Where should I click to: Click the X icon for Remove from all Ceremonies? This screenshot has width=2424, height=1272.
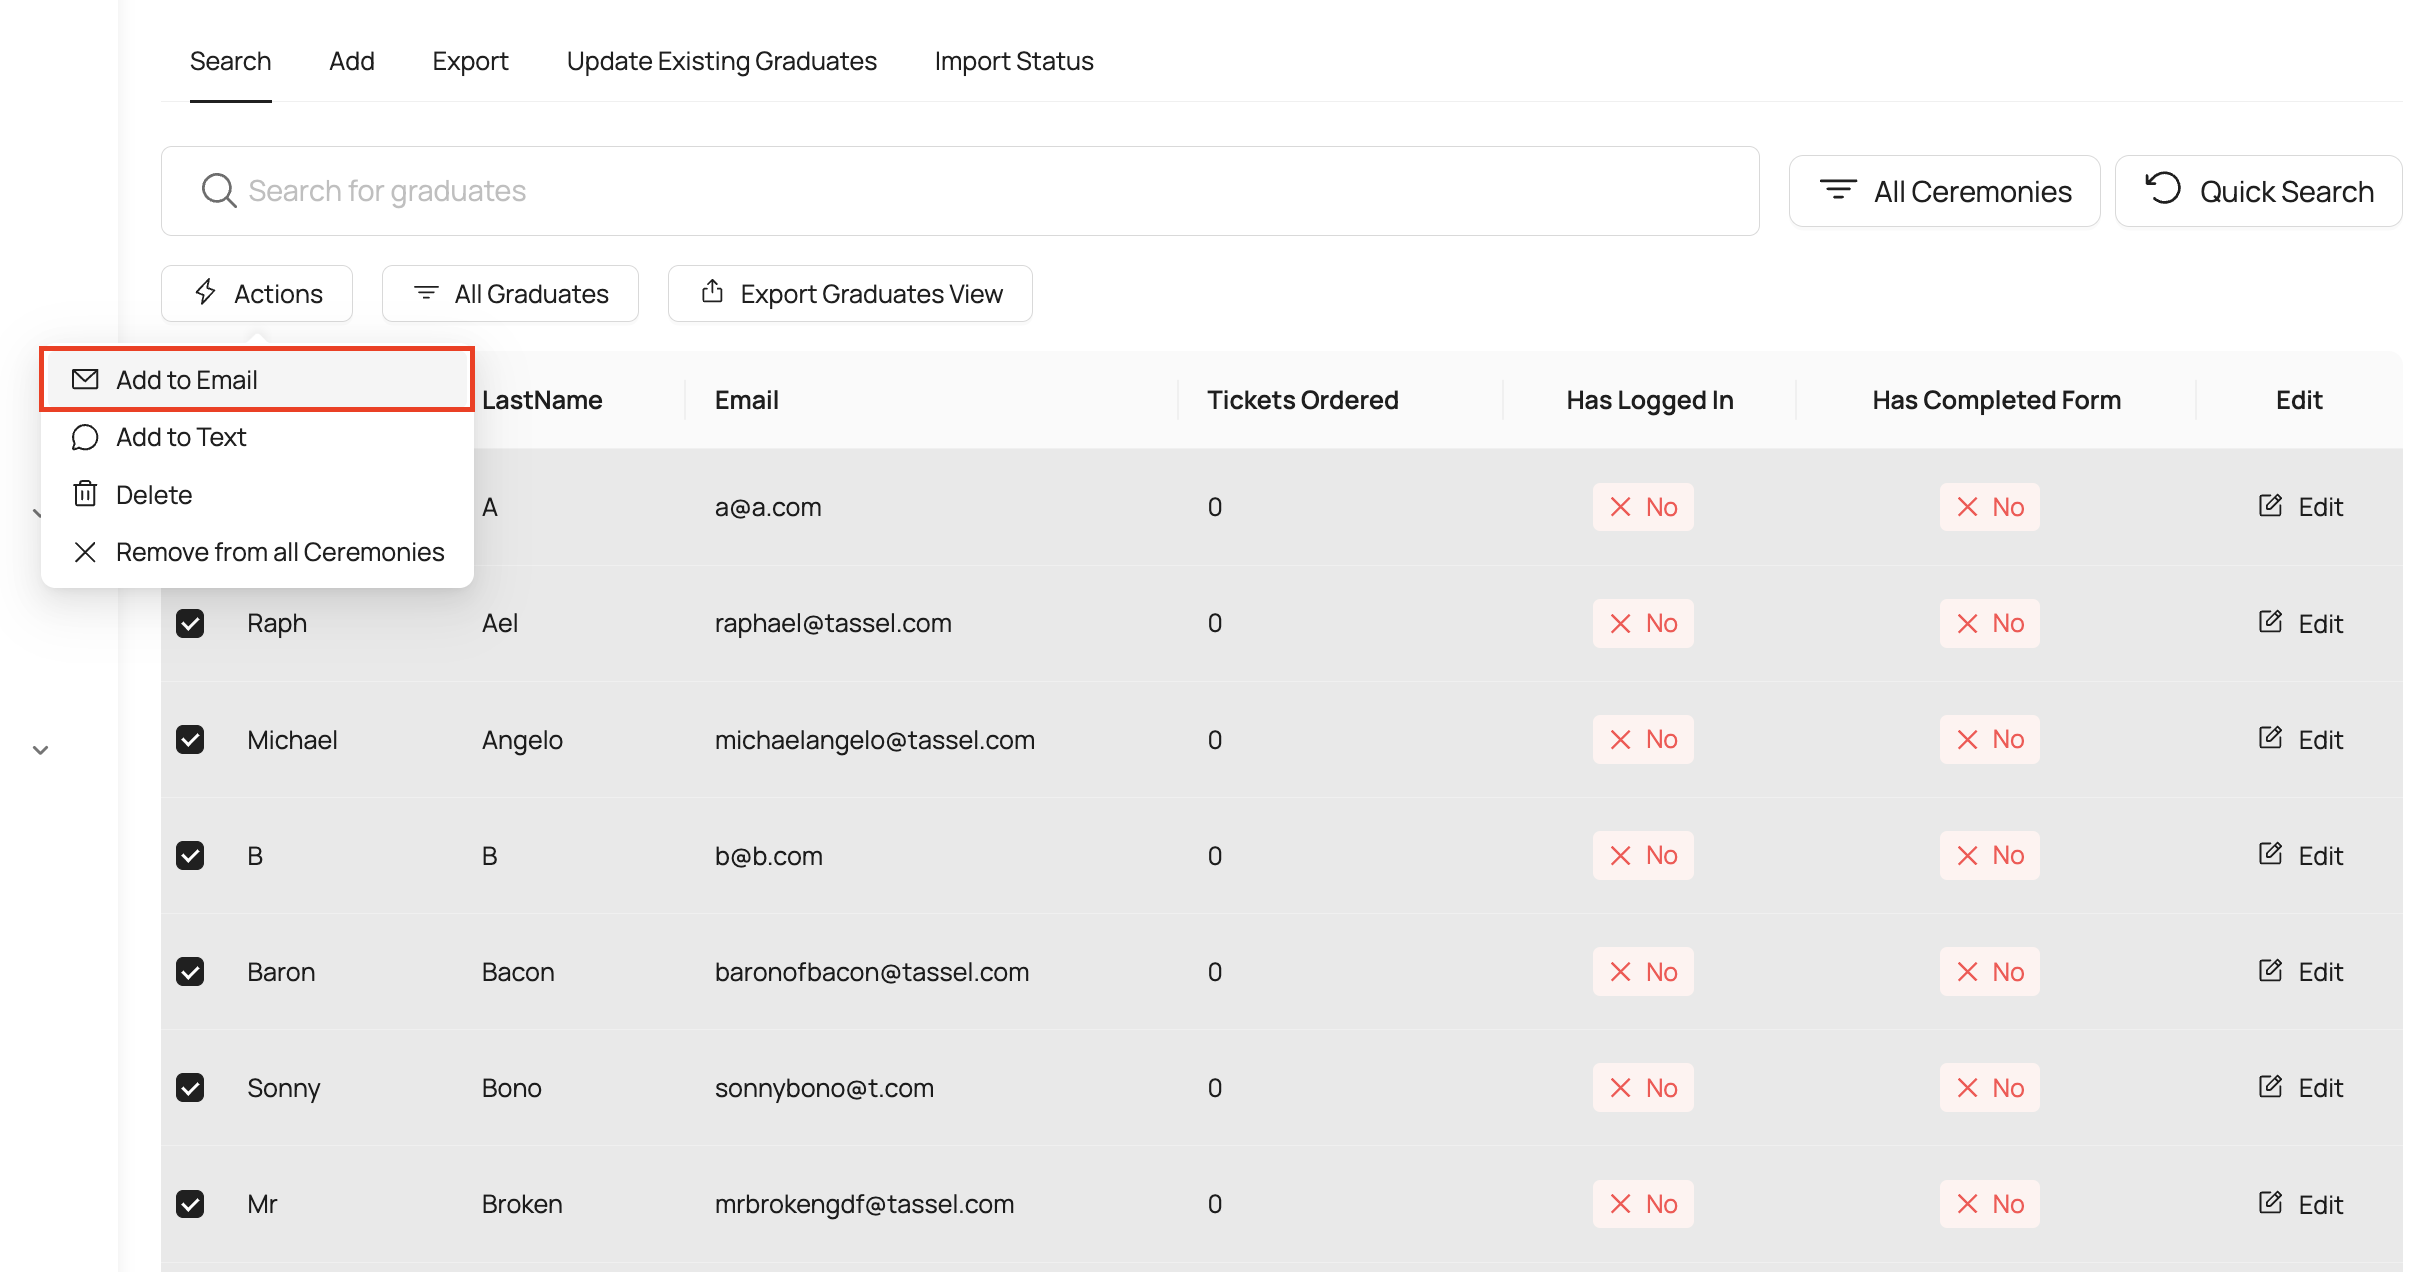(x=85, y=552)
